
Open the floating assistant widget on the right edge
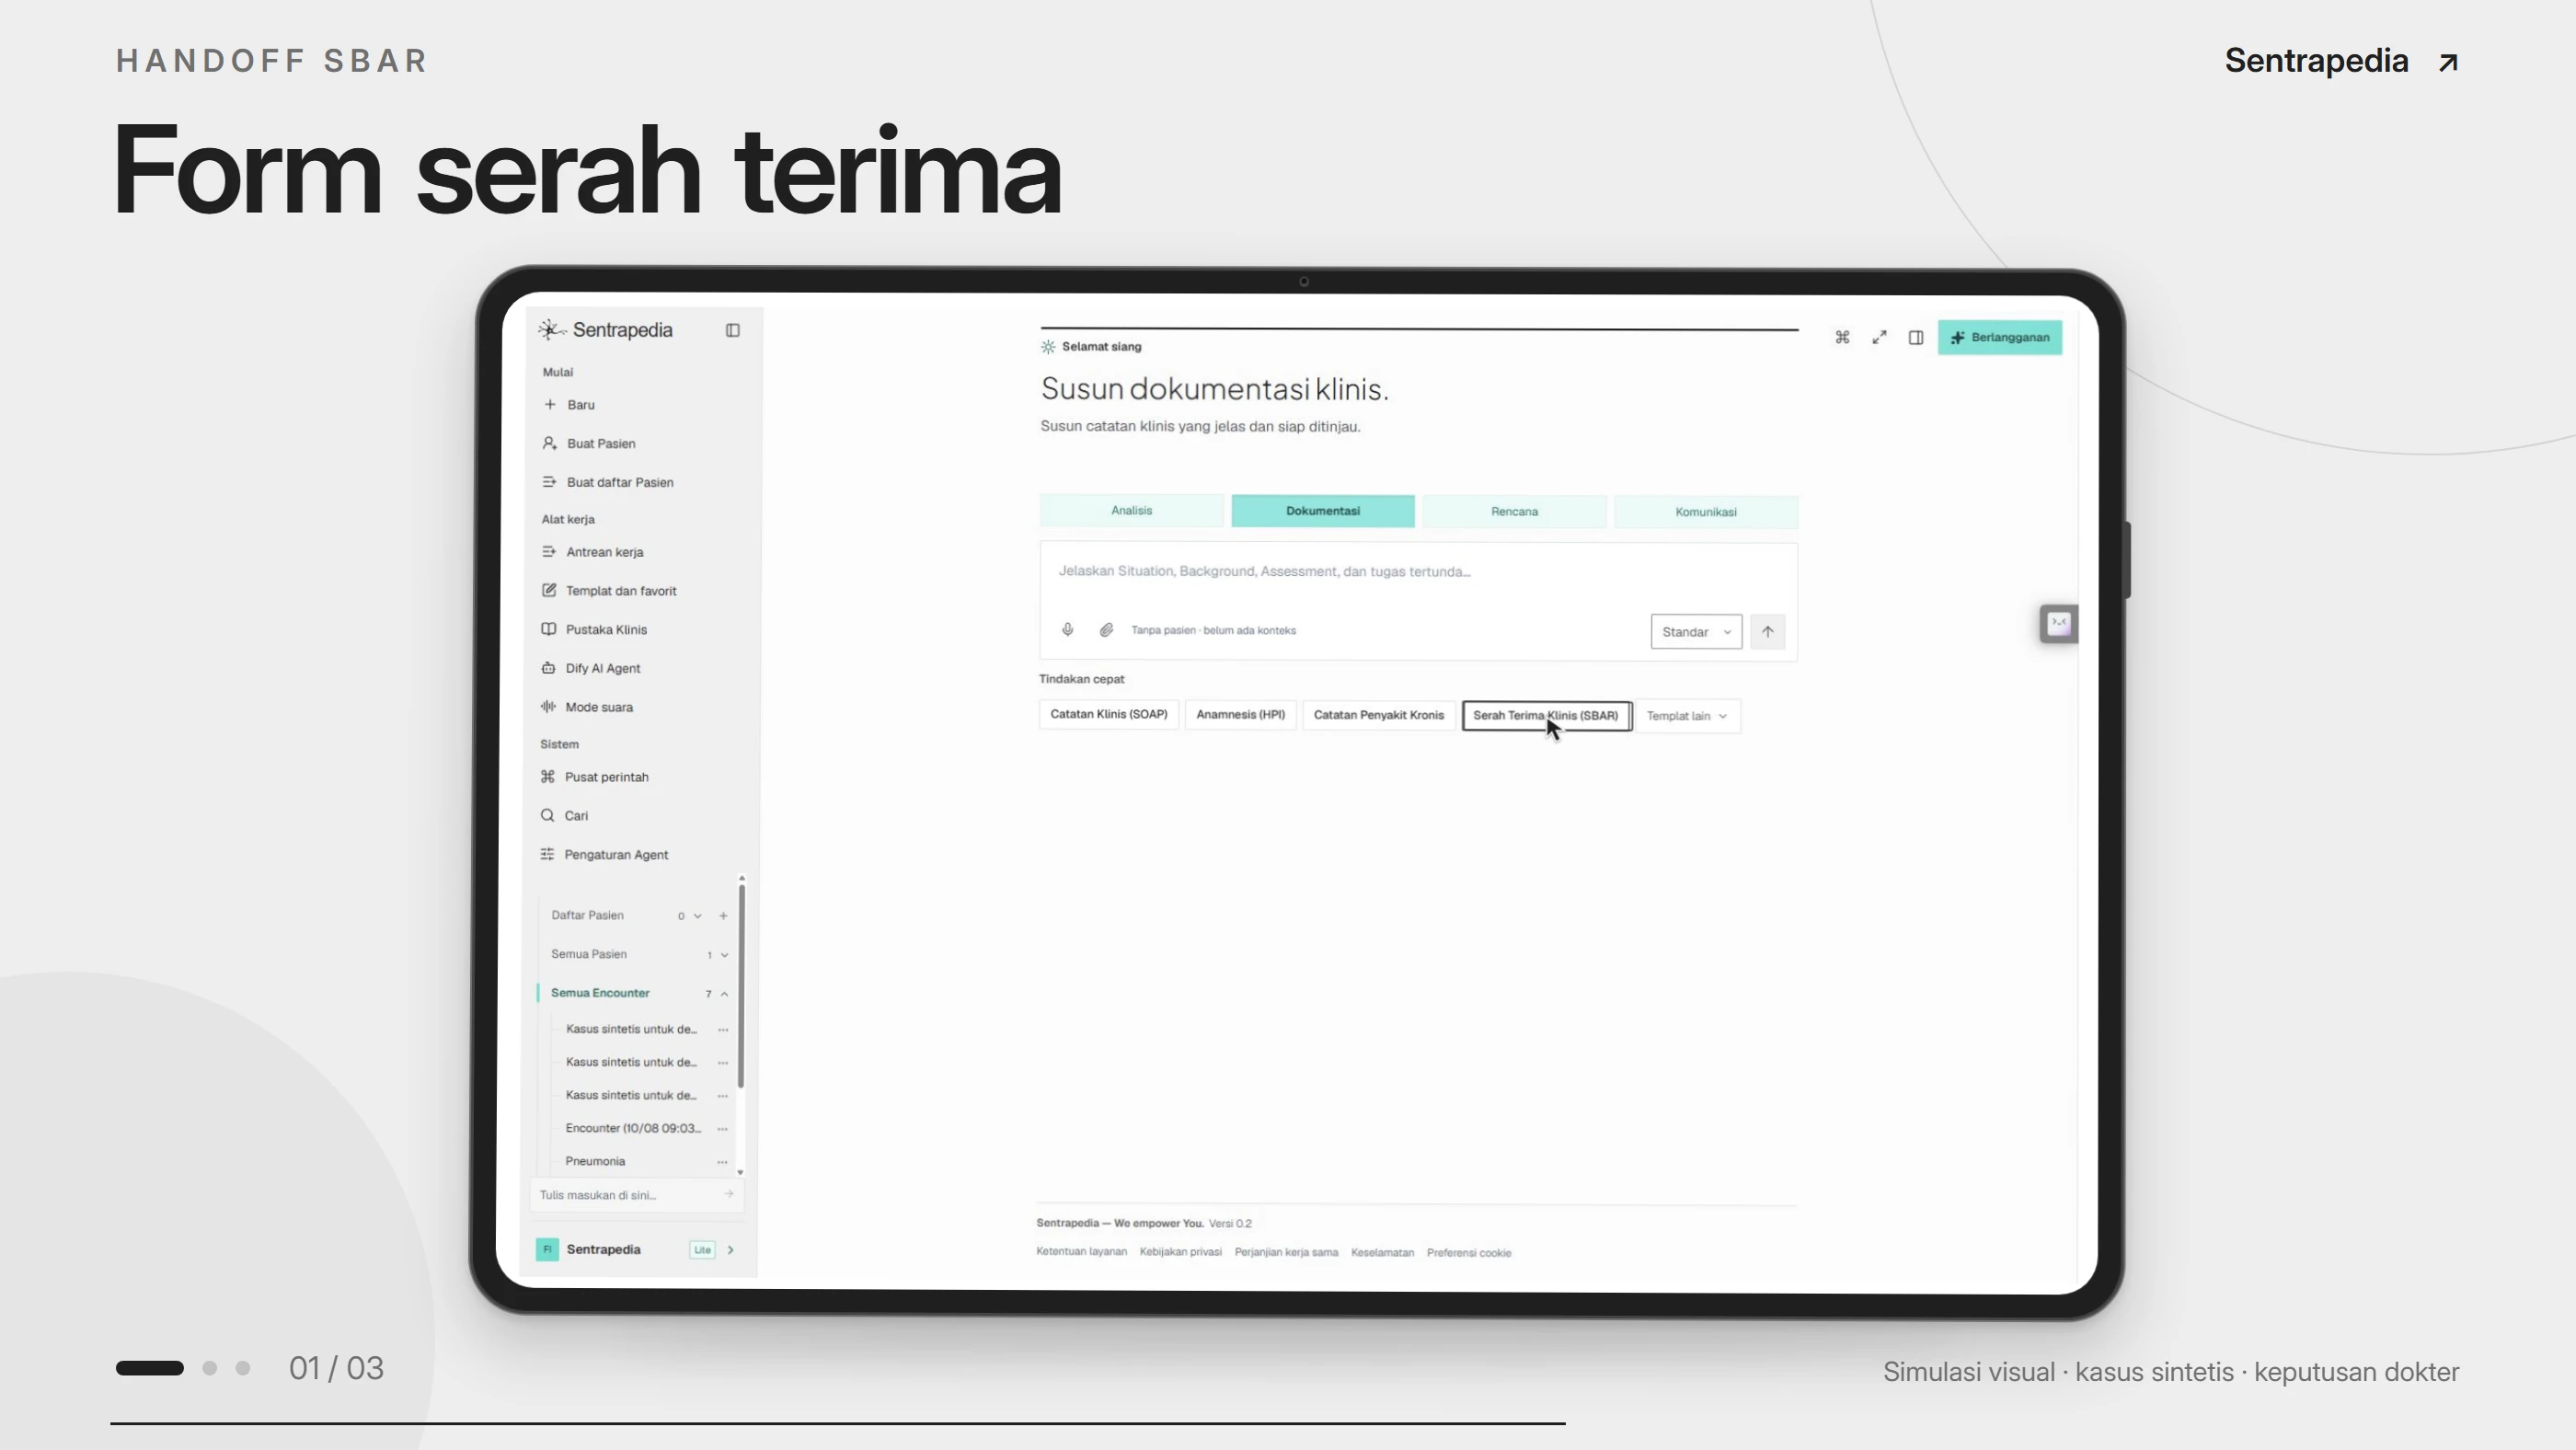pyautogui.click(x=2058, y=624)
